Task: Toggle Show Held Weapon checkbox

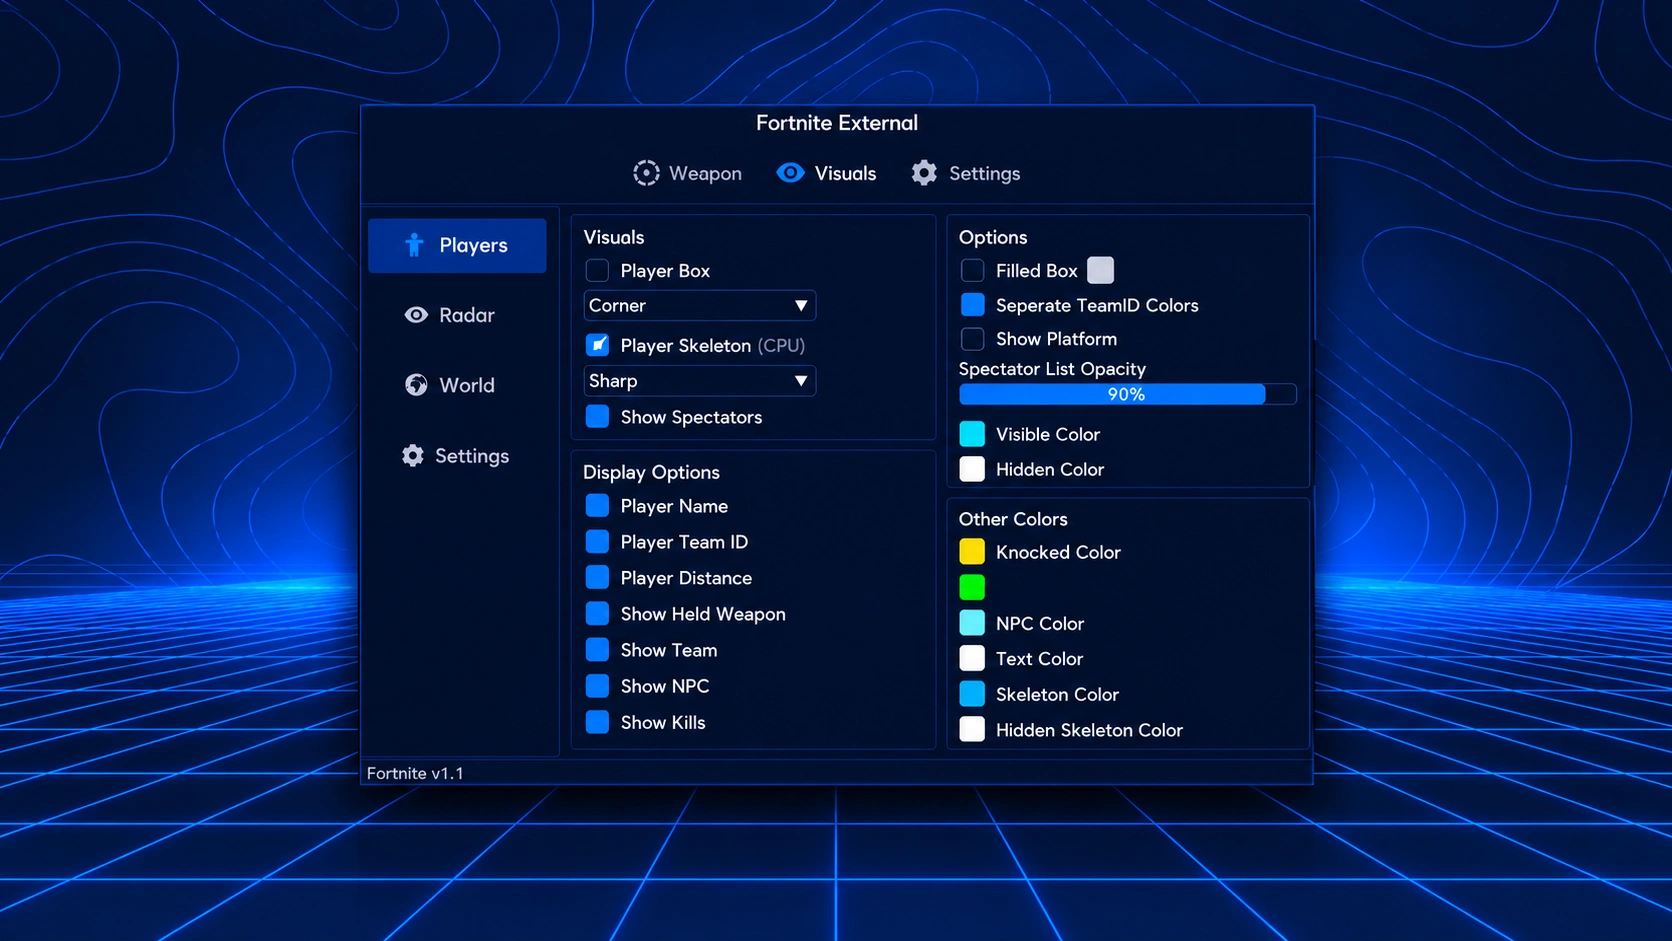Action: pos(597,614)
